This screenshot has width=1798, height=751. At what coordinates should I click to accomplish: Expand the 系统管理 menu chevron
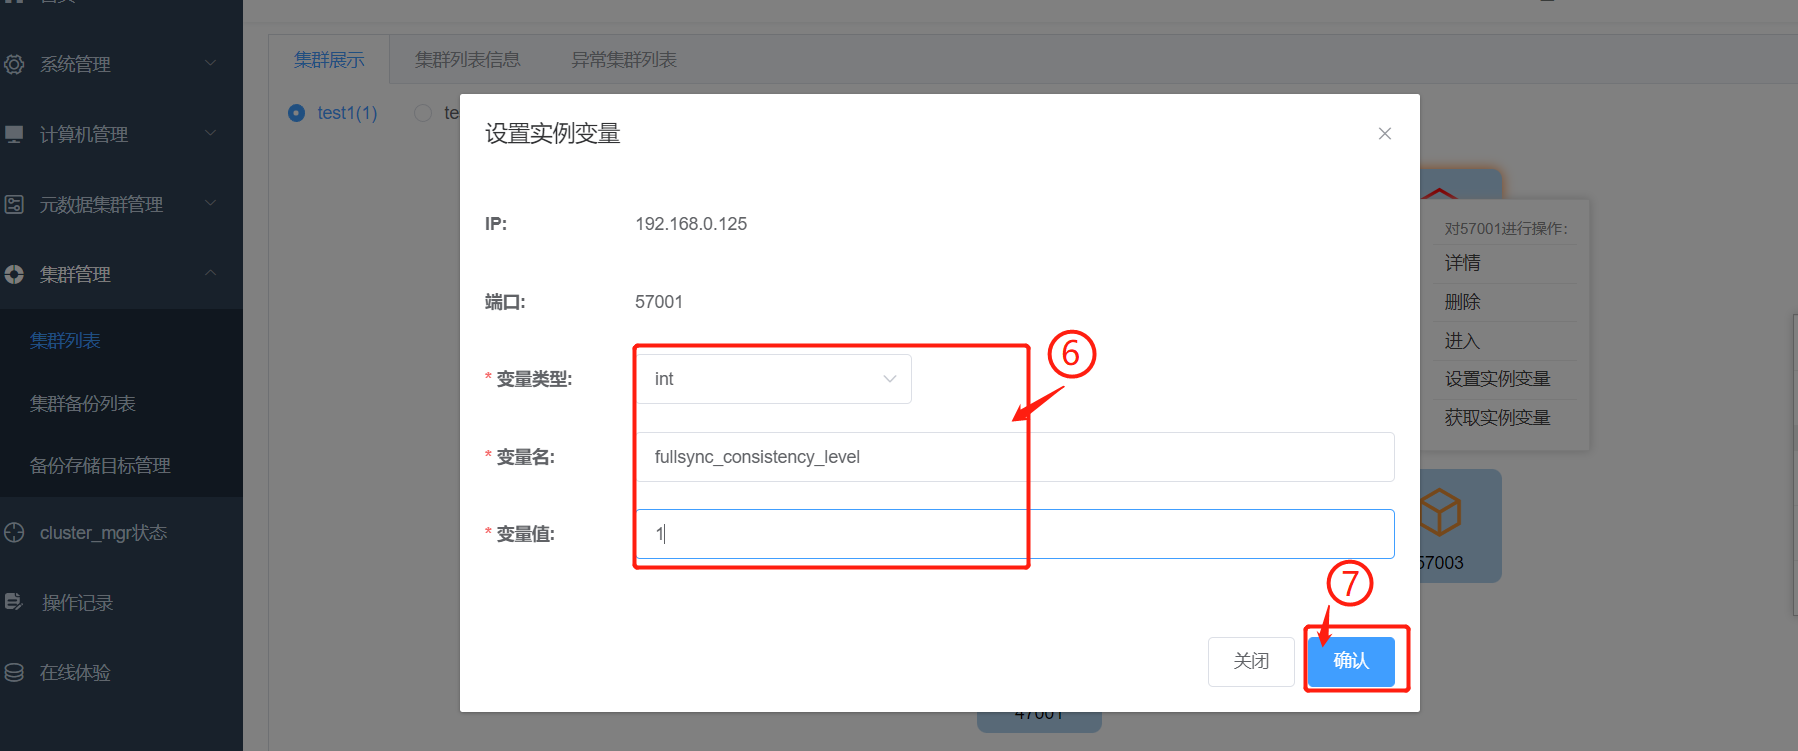click(210, 63)
